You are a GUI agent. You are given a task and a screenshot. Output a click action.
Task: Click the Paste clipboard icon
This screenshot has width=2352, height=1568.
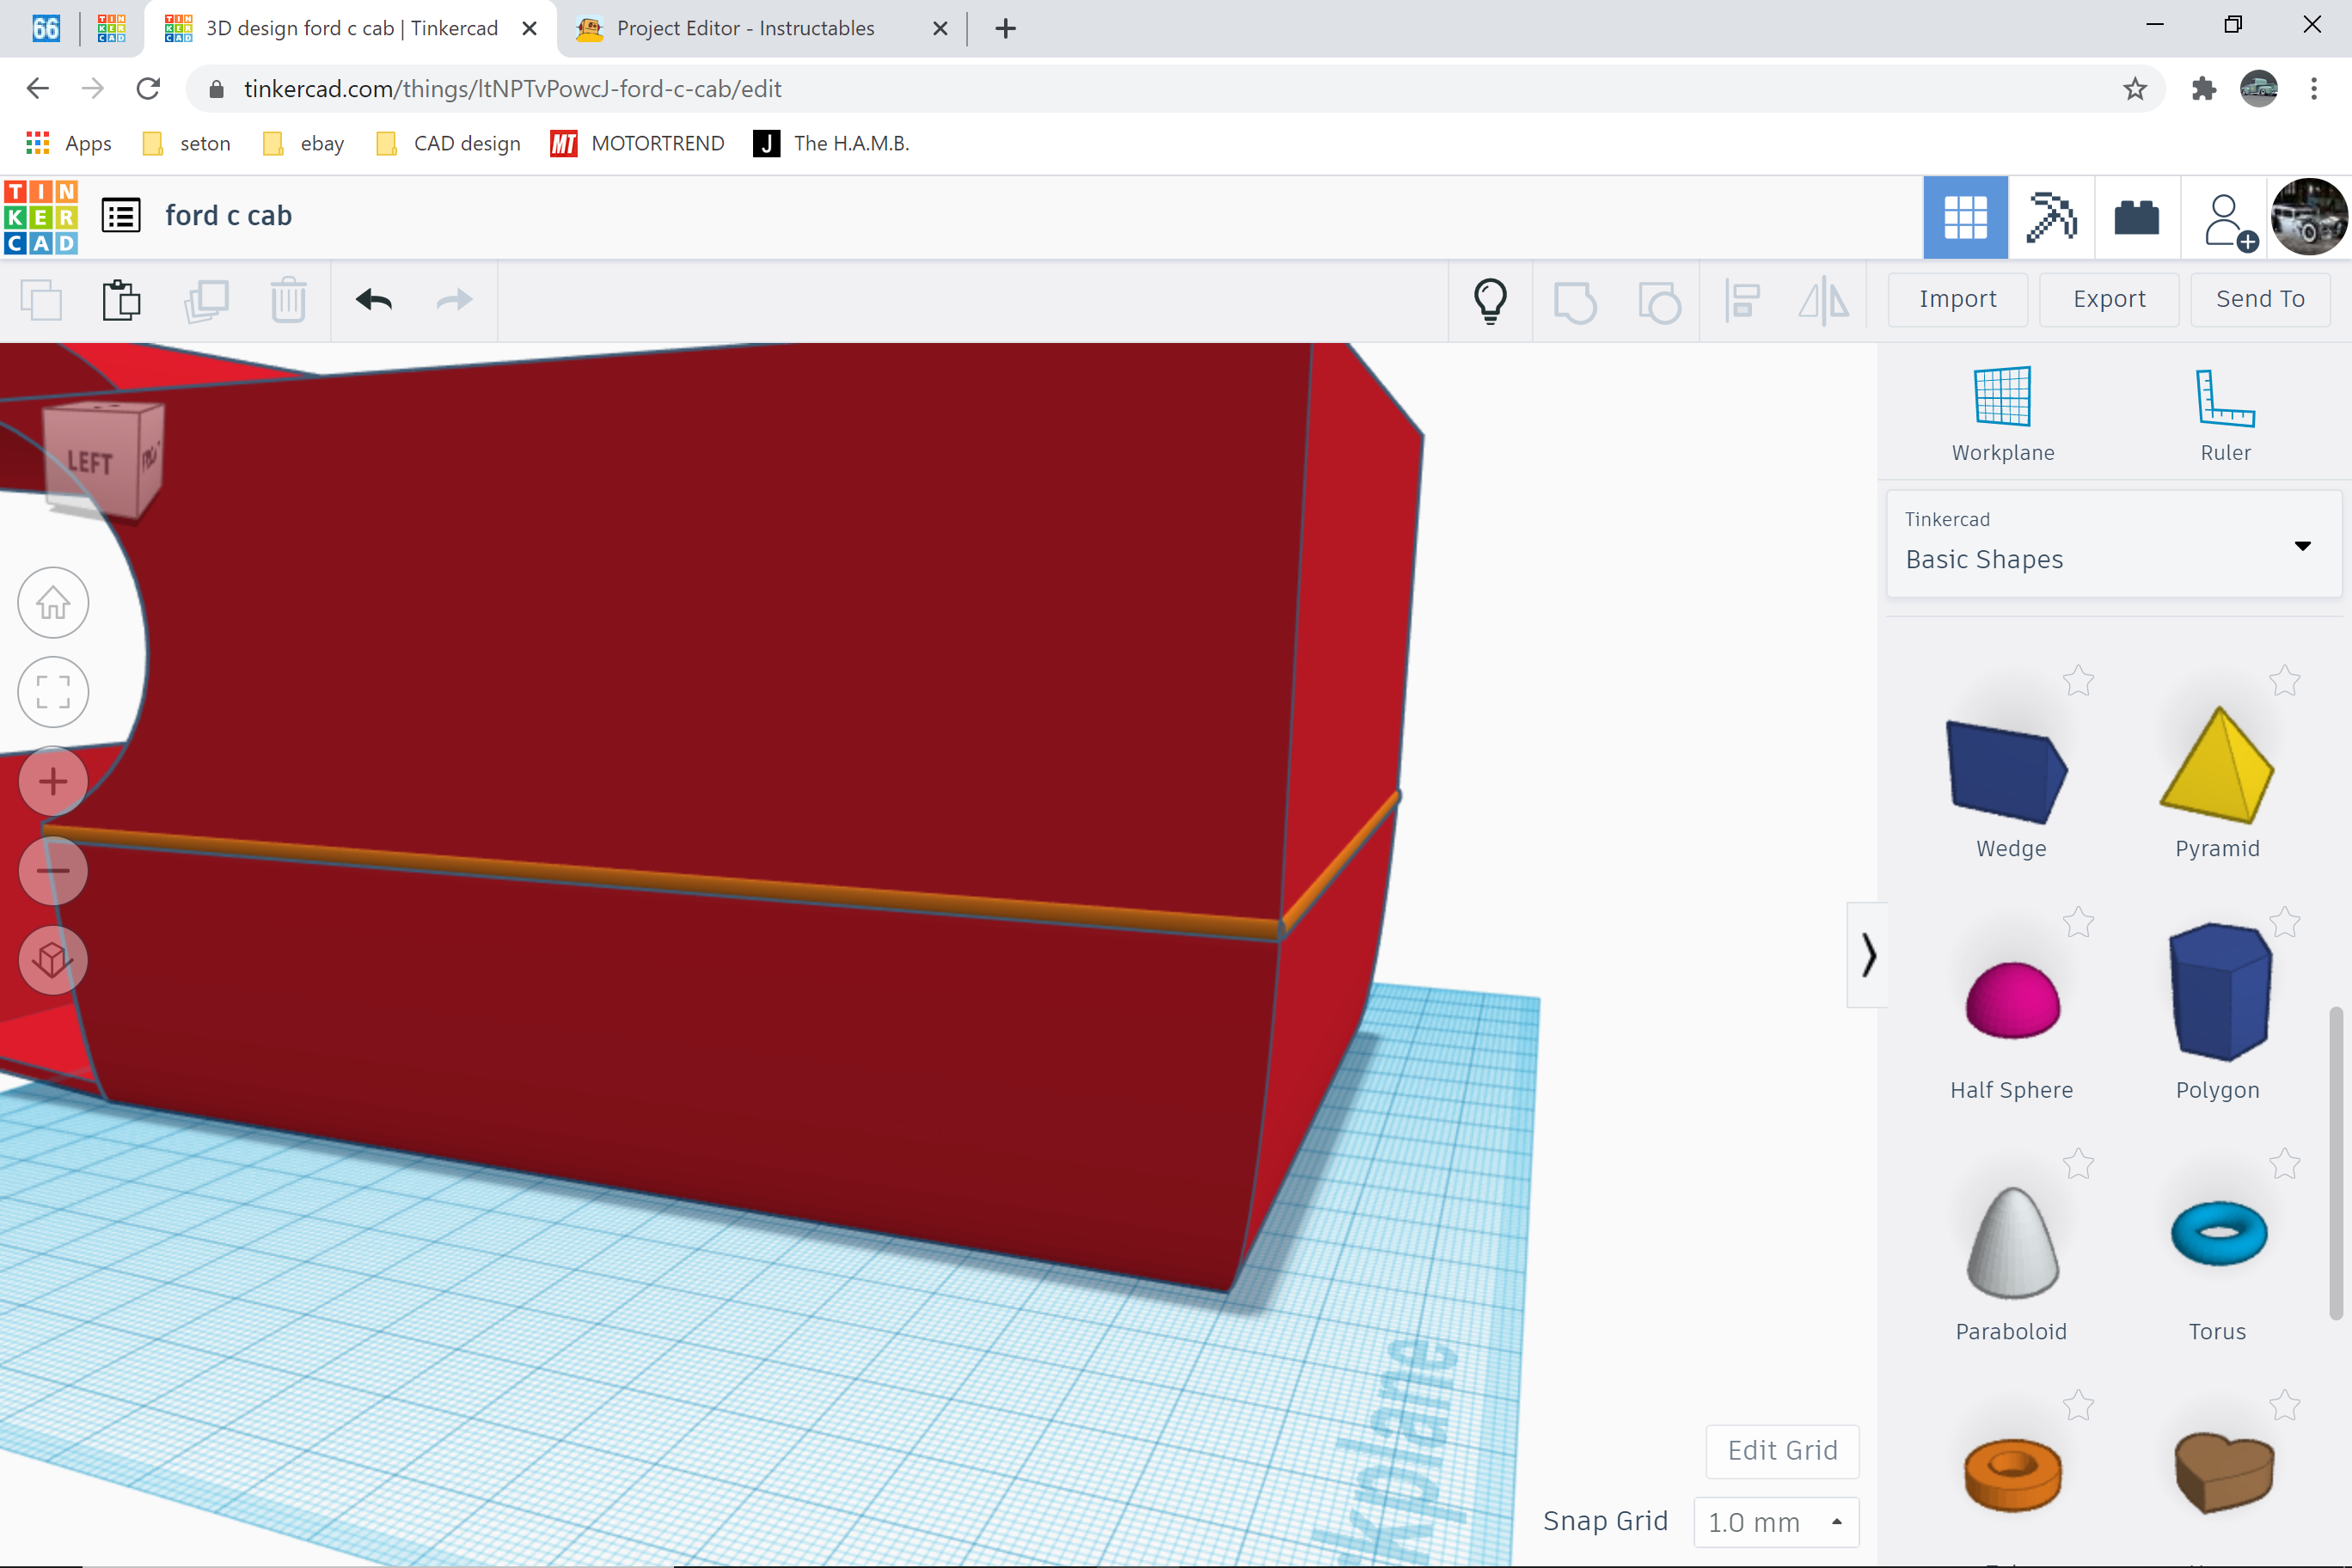(122, 300)
